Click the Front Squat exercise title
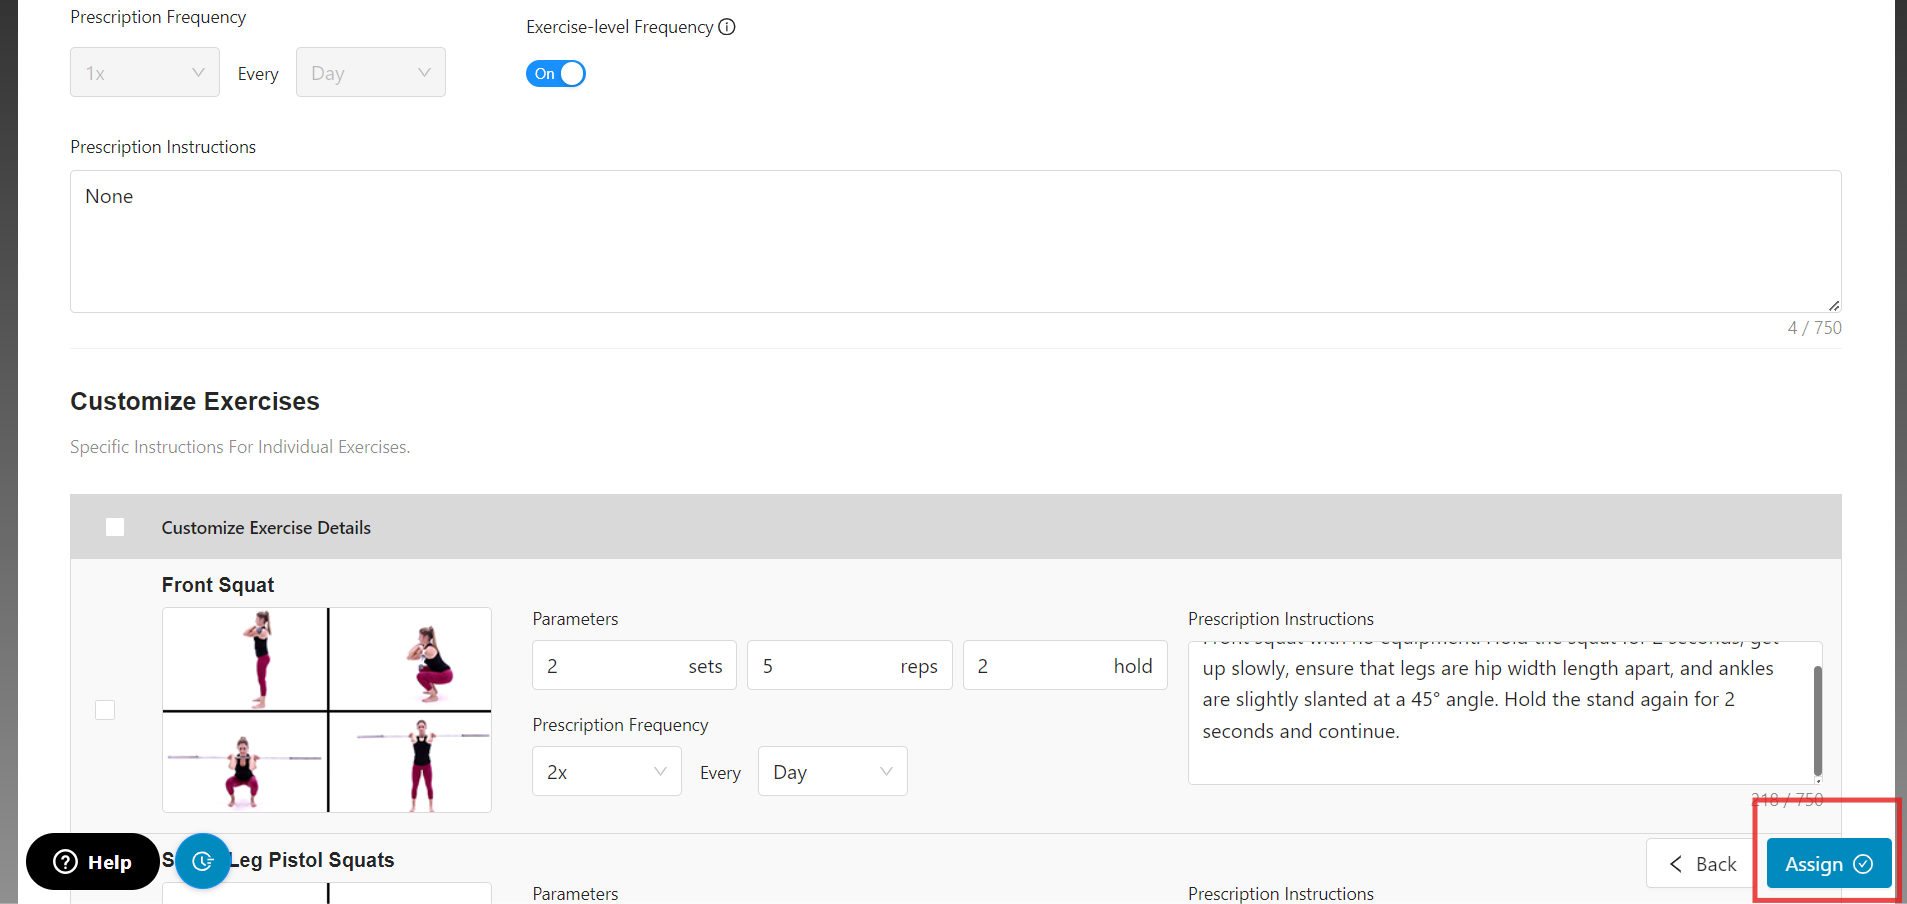Image resolution: width=1907 pixels, height=904 pixels. click(x=218, y=585)
